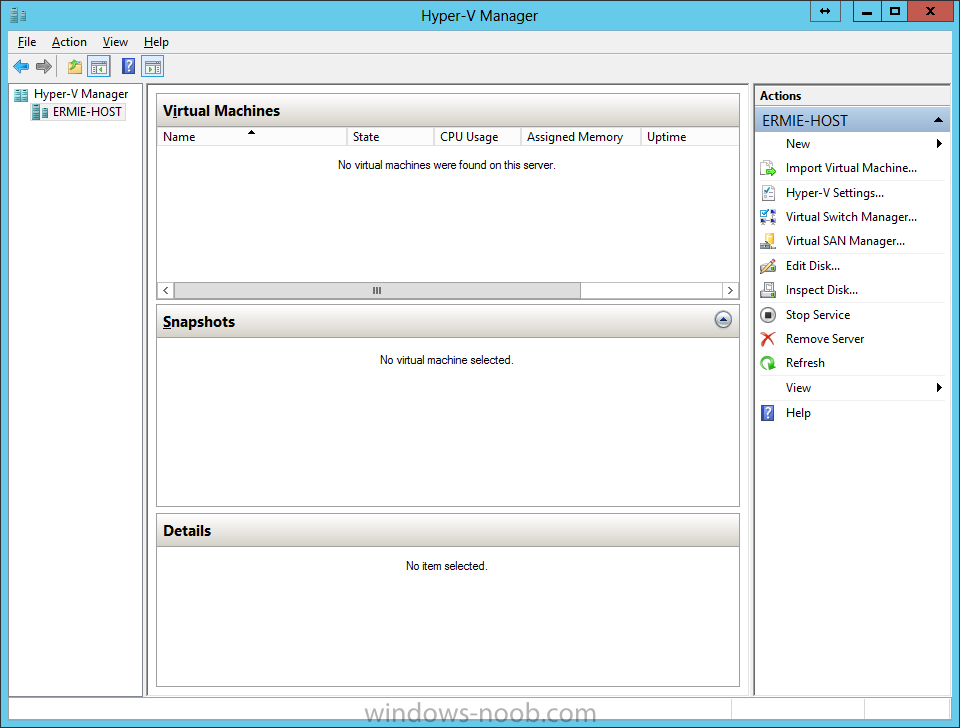This screenshot has width=960, height=728.
Task: Open the File menu
Action: pyautogui.click(x=27, y=42)
